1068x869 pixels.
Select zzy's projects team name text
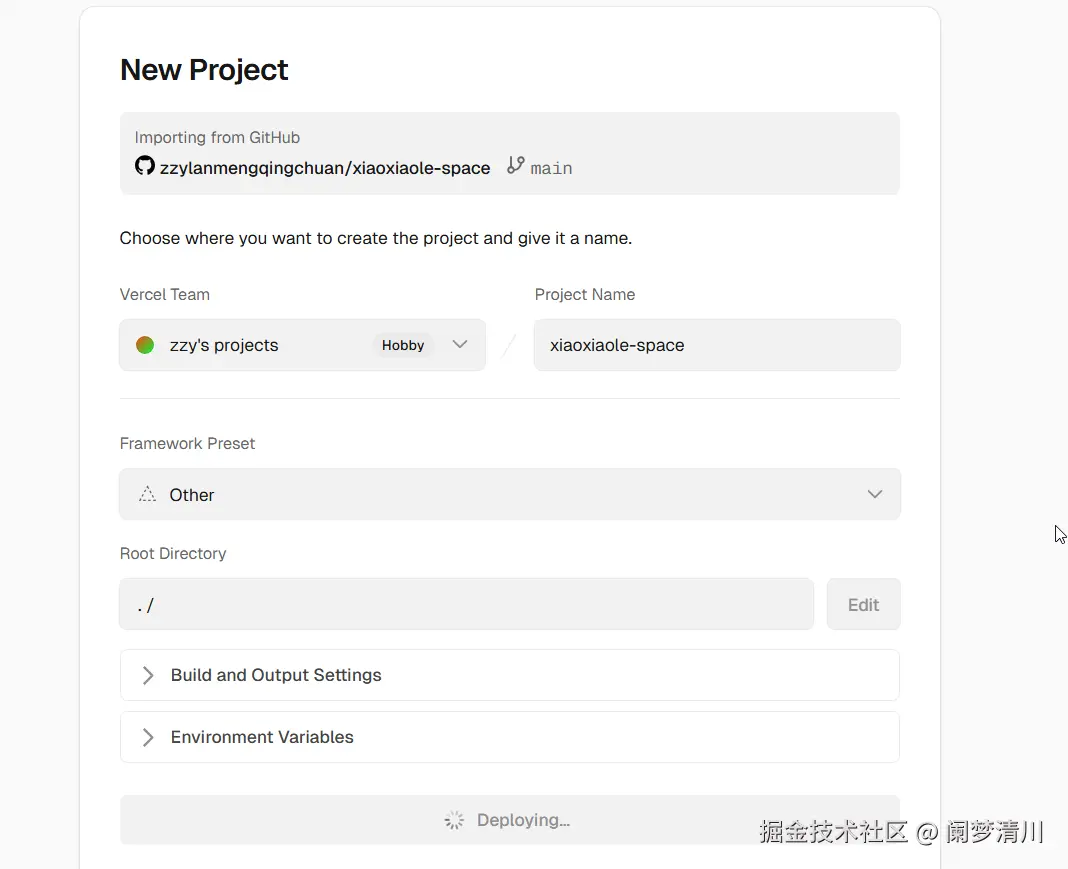tap(224, 345)
